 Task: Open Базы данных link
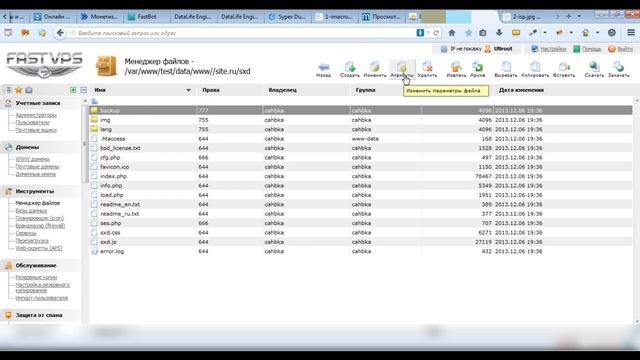(31, 211)
